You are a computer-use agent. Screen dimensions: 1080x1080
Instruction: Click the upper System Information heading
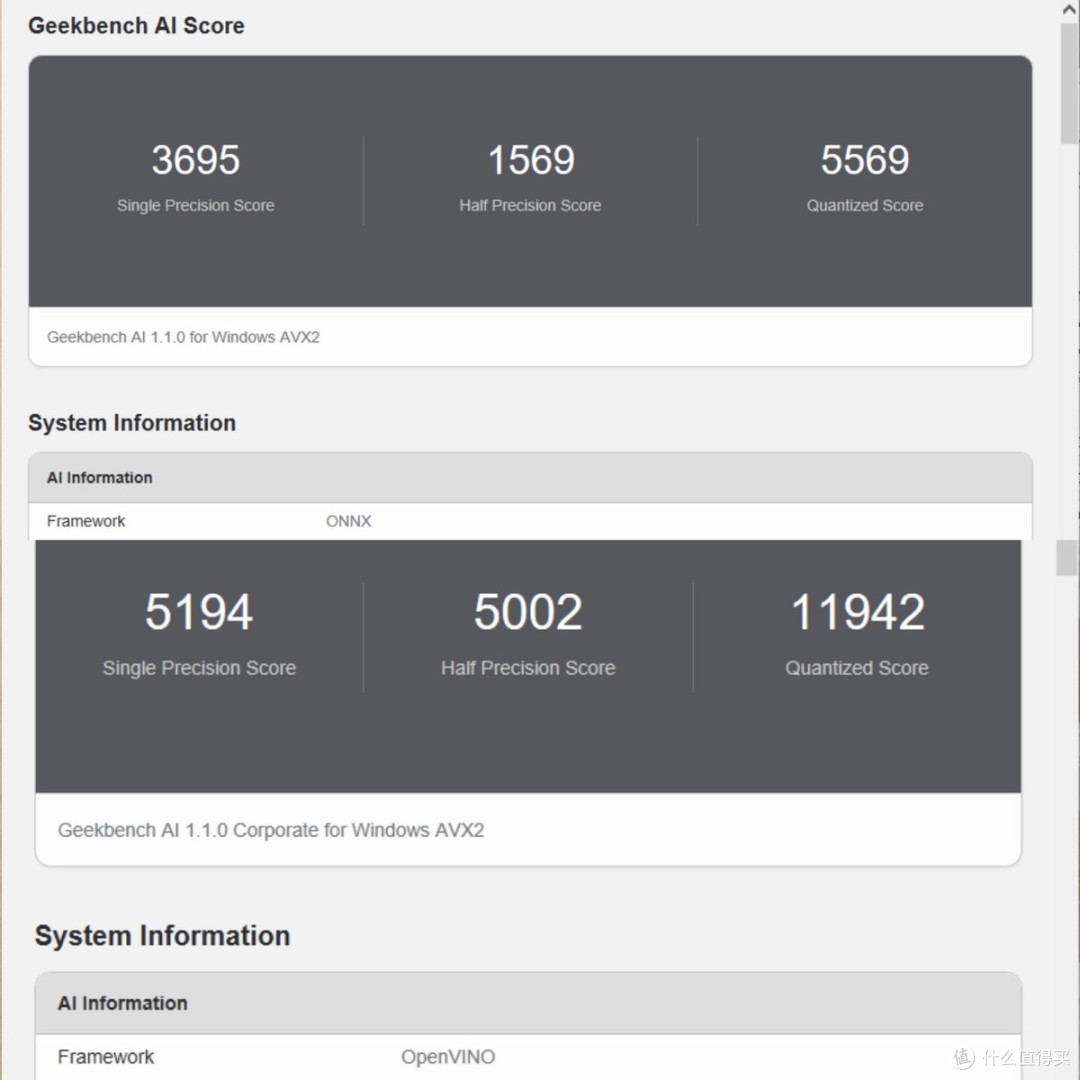coord(132,422)
